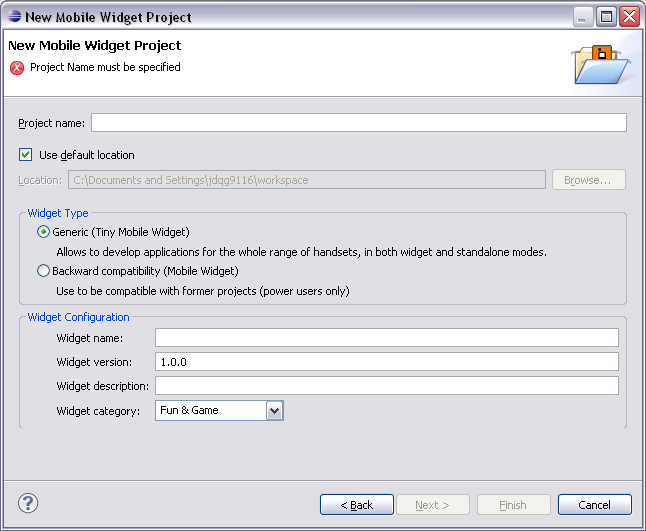Click the folder wizard banner image
This screenshot has height=531, width=646.
pos(601,64)
